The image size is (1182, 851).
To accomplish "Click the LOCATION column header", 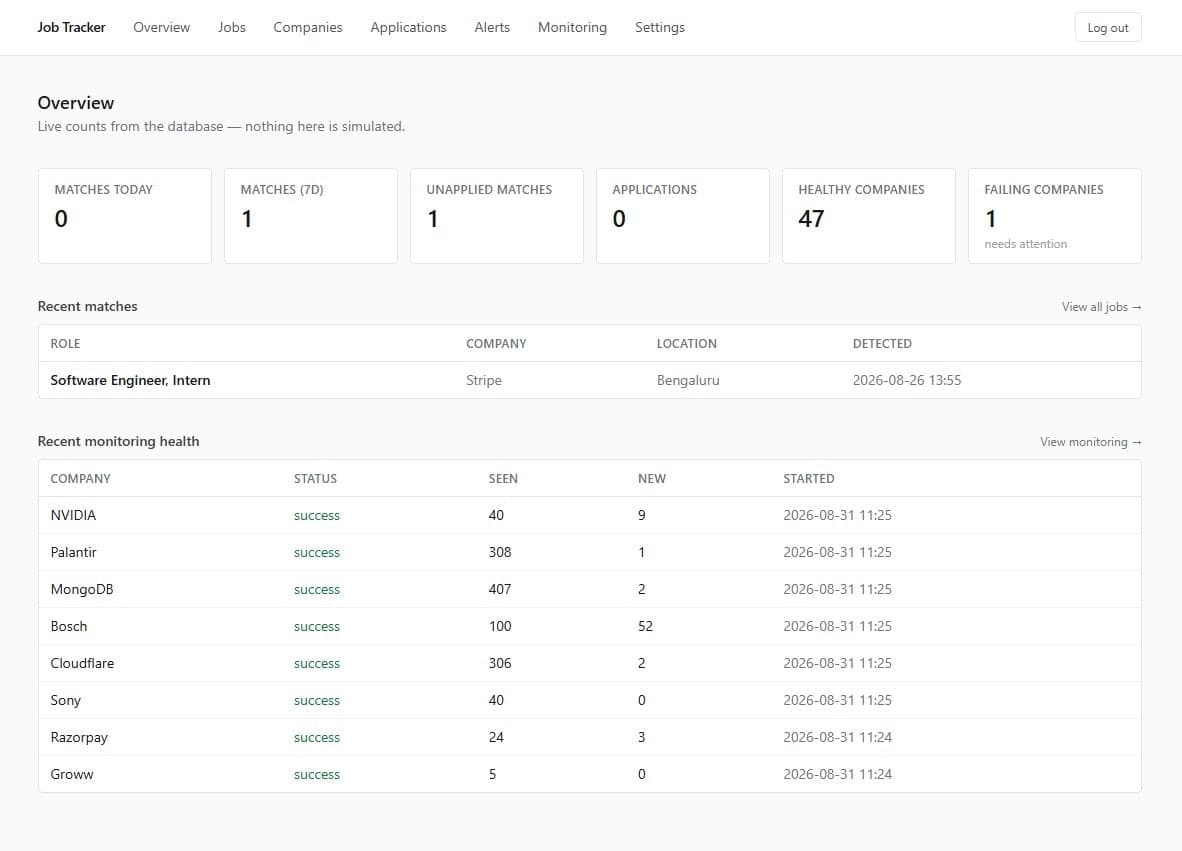I will [687, 344].
